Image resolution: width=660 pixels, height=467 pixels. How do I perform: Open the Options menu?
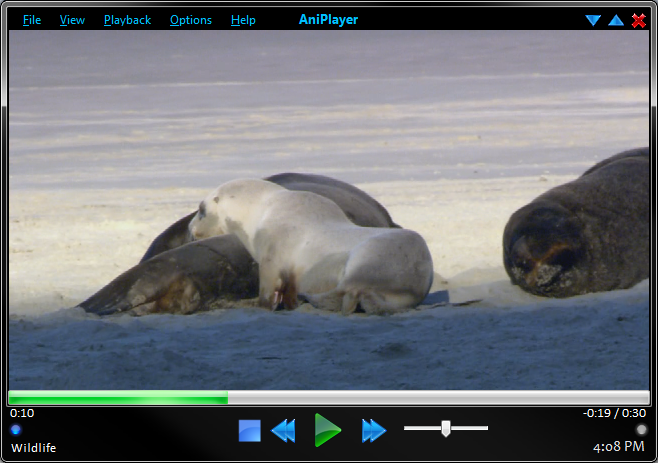[x=190, y=20]
